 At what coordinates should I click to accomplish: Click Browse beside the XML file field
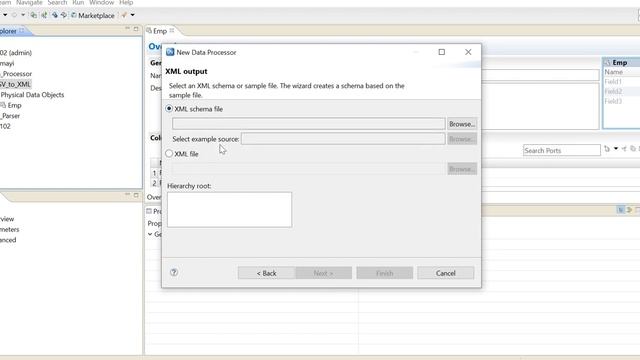click(462, 169)
